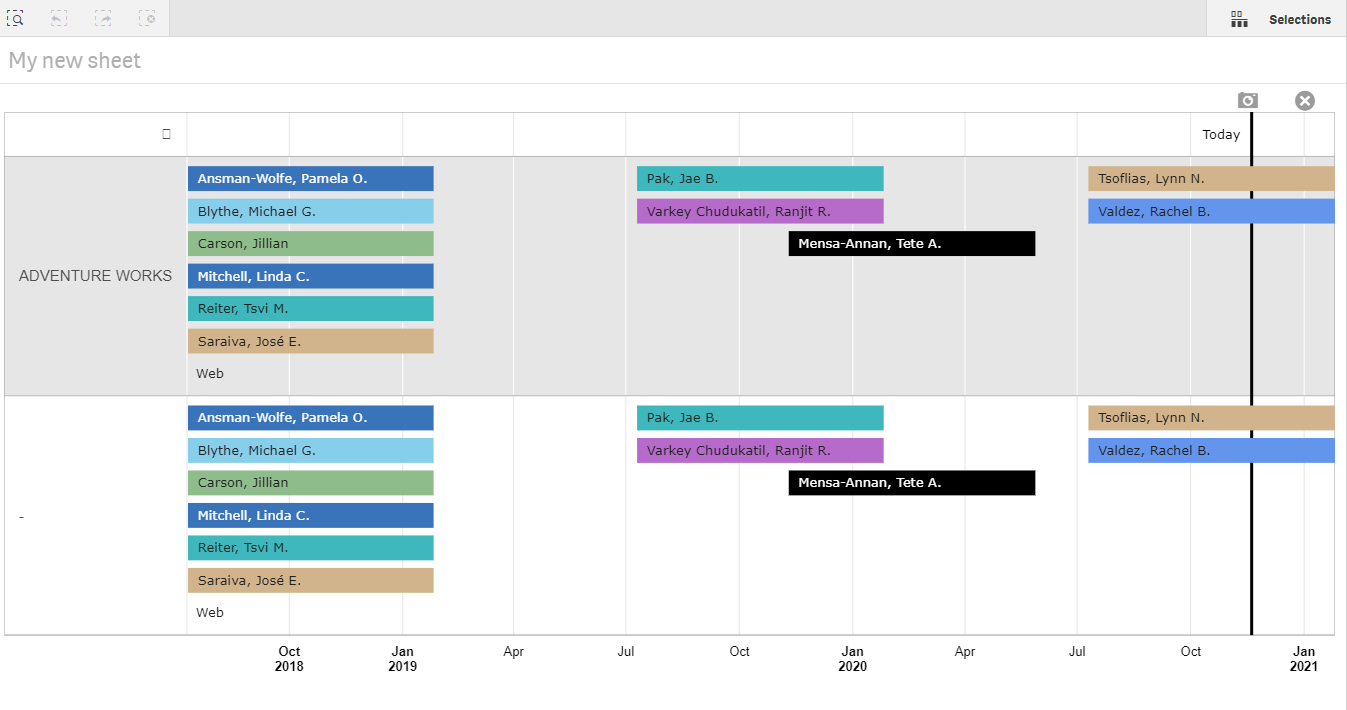Select the black Mensa-Annan, Tete A. bar
Screen dimensions: 1347x710
[911, 243]
